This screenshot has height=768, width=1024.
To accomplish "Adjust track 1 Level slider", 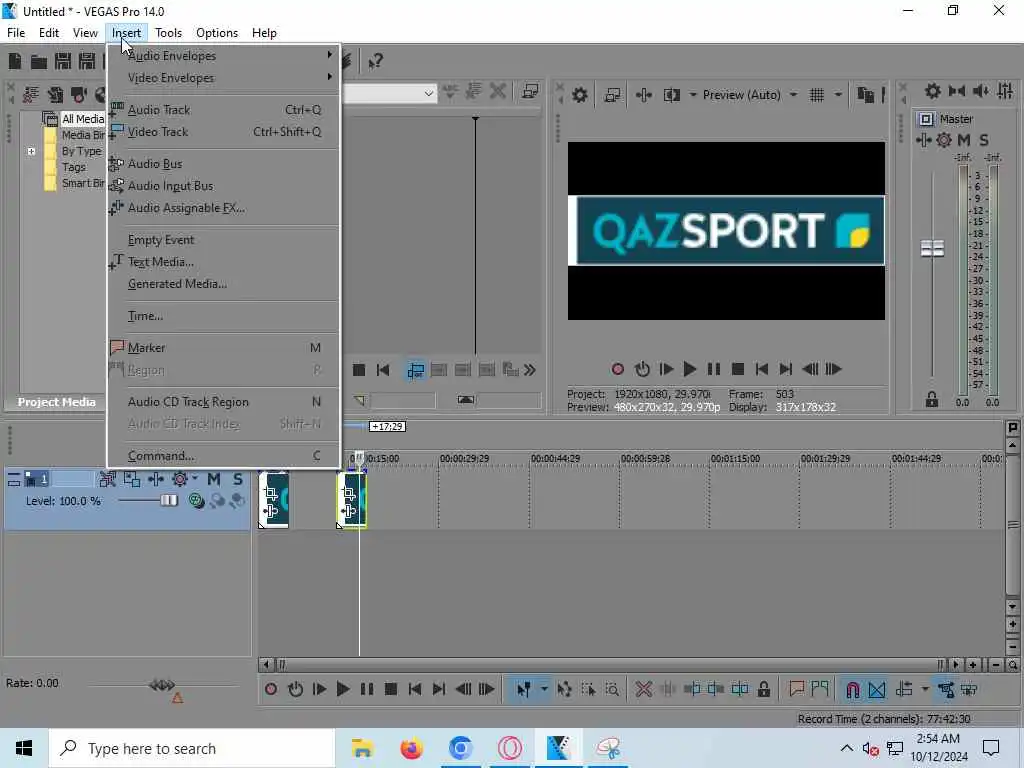I will coord(168,501).
